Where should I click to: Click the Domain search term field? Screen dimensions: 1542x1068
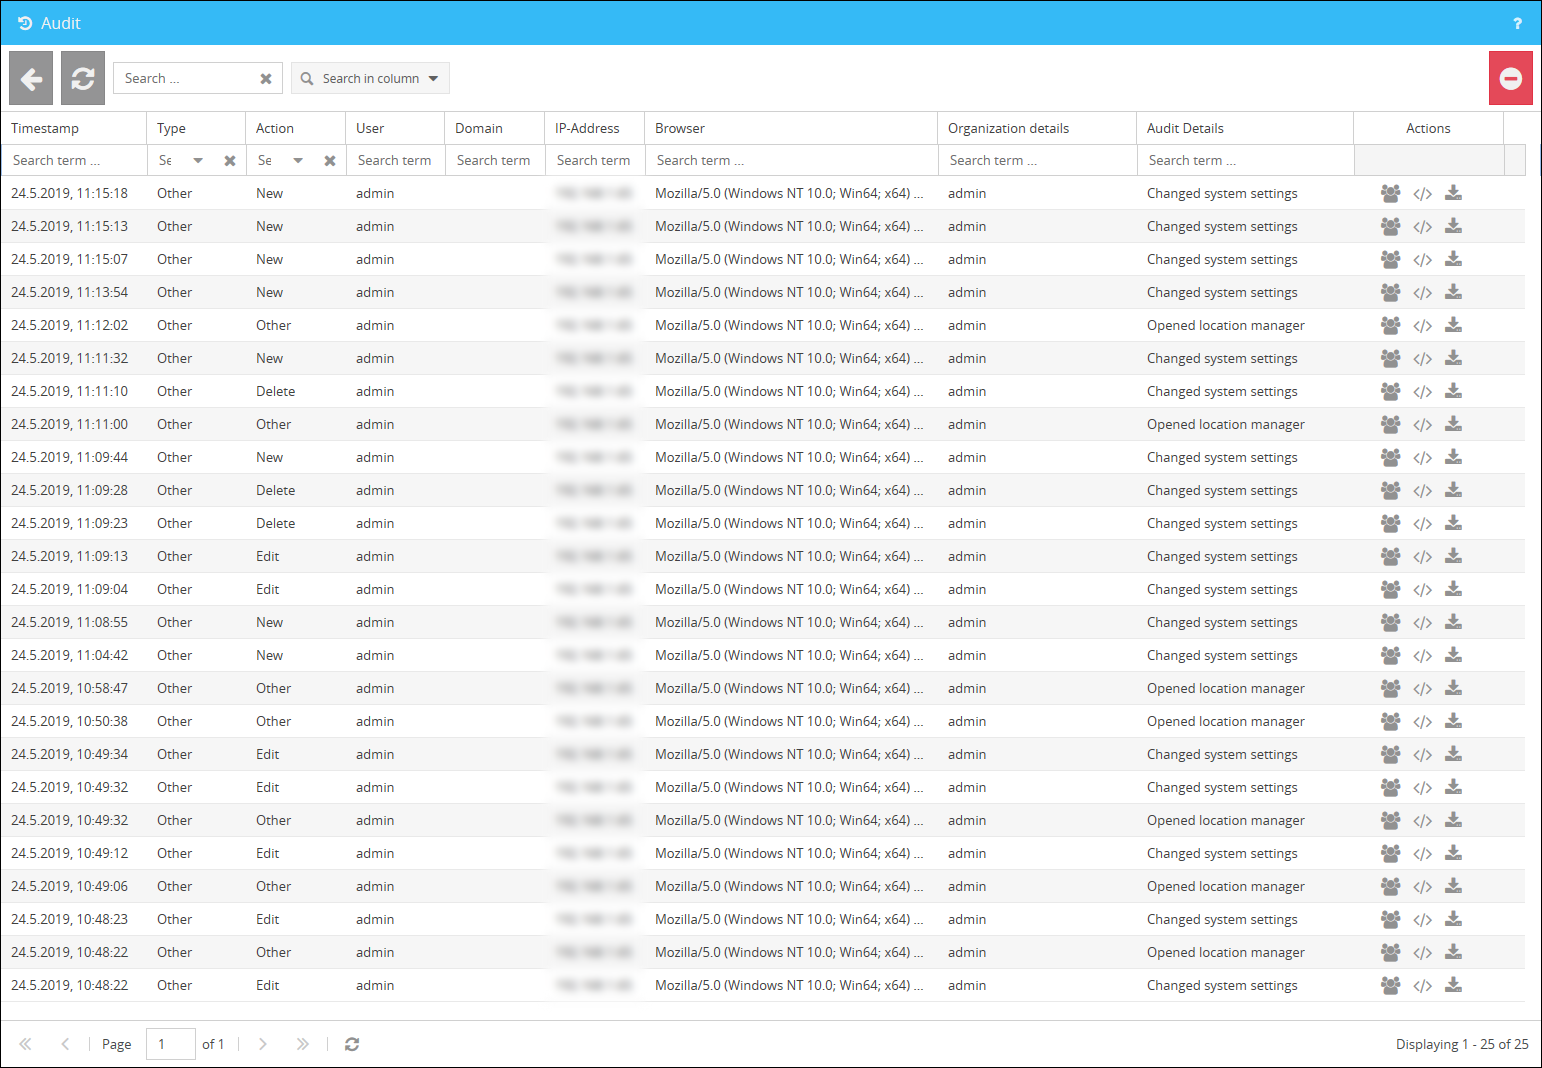point(495,160)
